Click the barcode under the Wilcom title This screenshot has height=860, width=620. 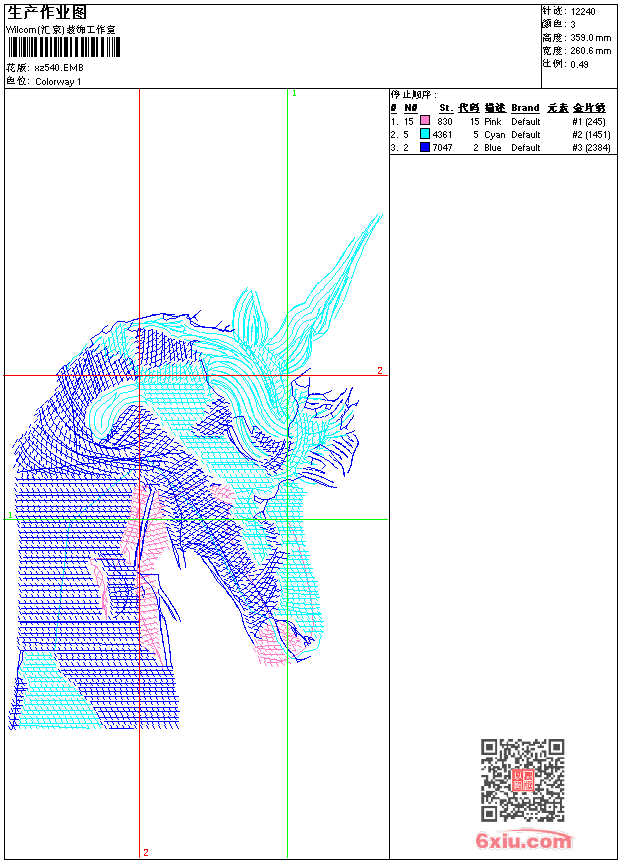[x=63, y=47]
